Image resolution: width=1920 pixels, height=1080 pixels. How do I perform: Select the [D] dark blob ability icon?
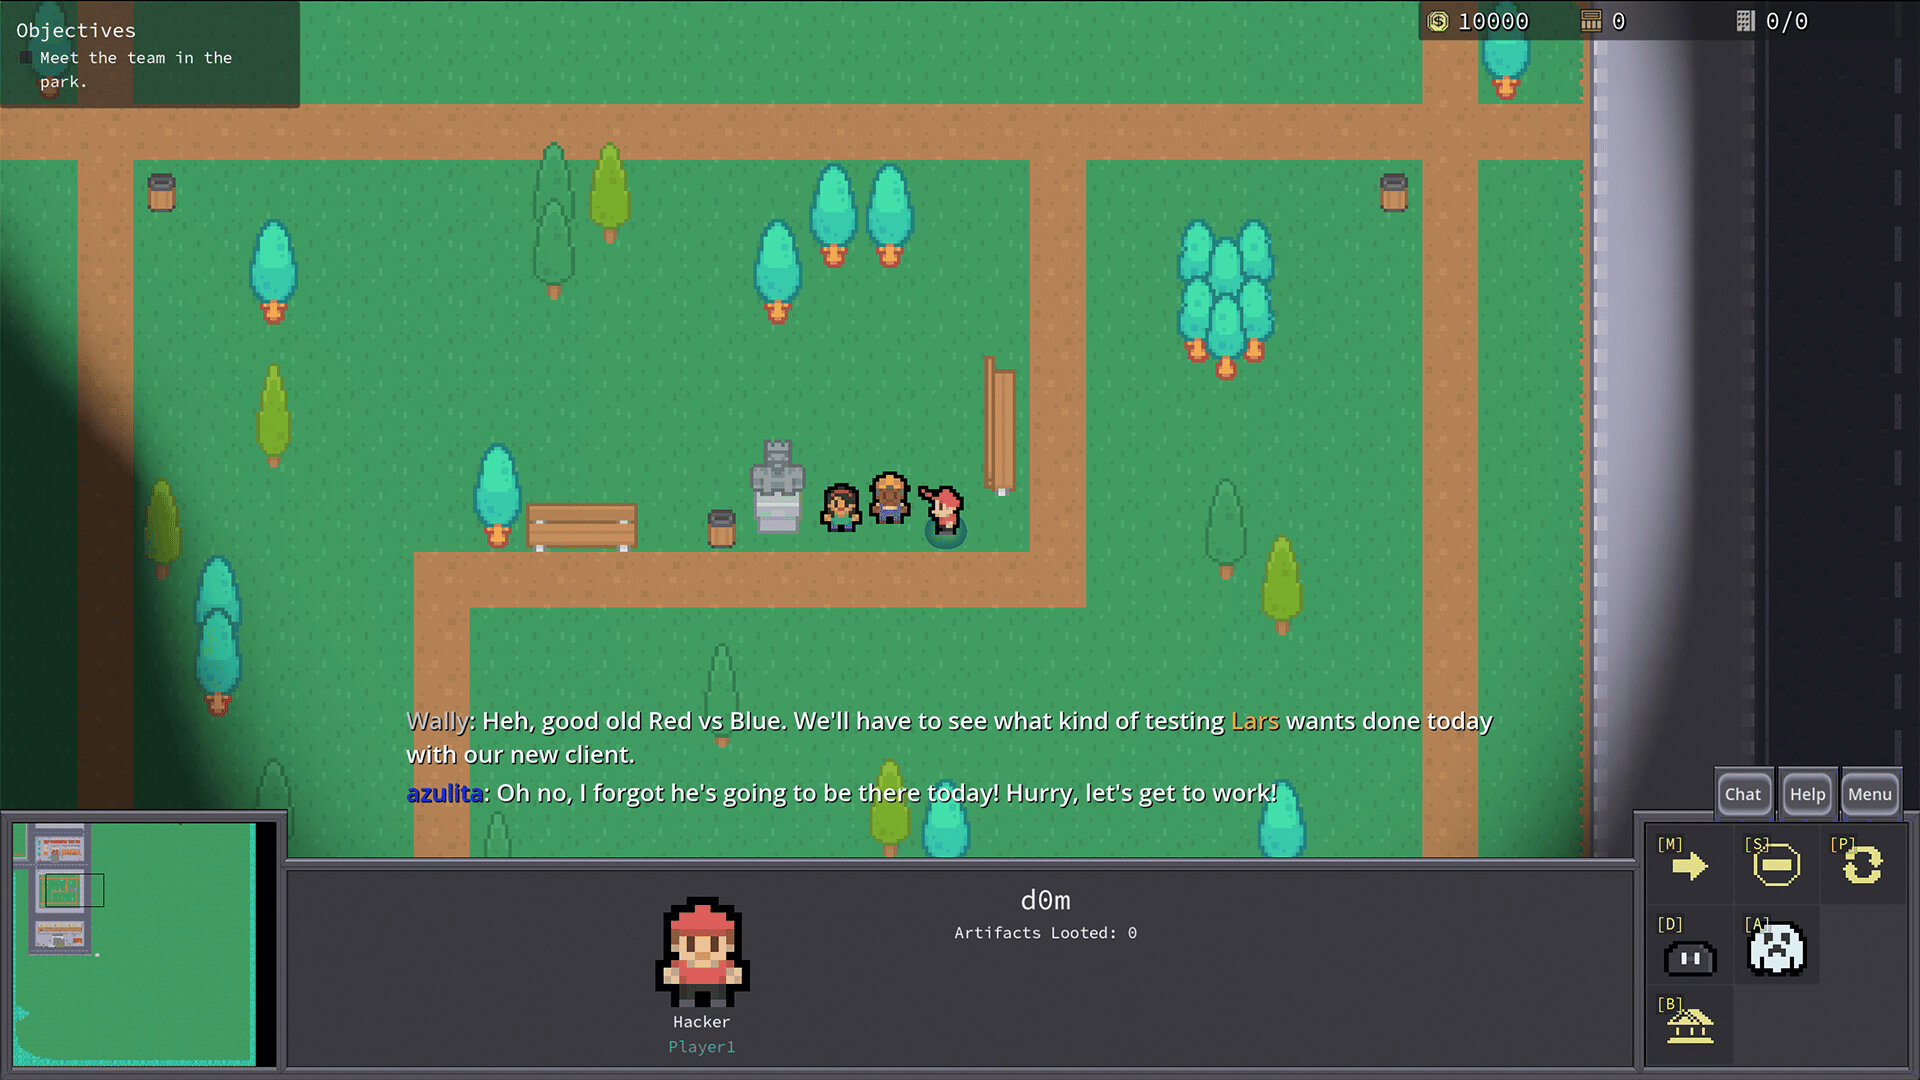coord(1689,958)
